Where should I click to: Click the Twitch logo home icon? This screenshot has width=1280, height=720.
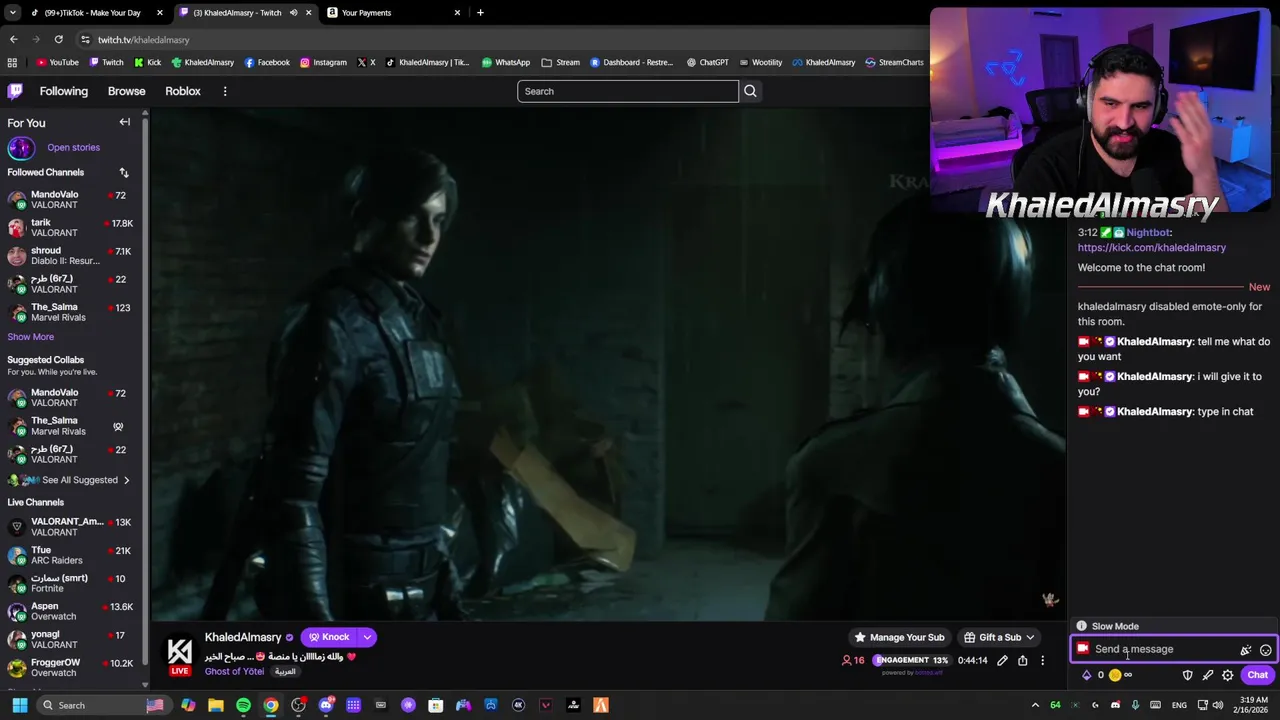pos(15,91)
